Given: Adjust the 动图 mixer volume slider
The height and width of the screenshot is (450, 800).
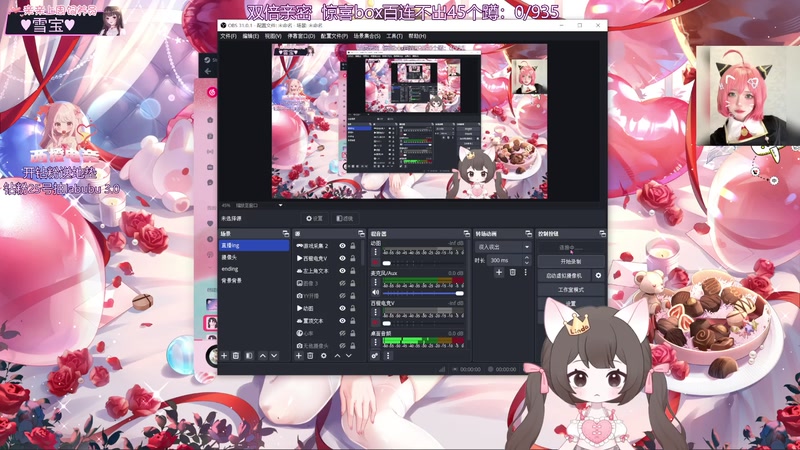Looking at the screenshot, I should tap(423, 263).
